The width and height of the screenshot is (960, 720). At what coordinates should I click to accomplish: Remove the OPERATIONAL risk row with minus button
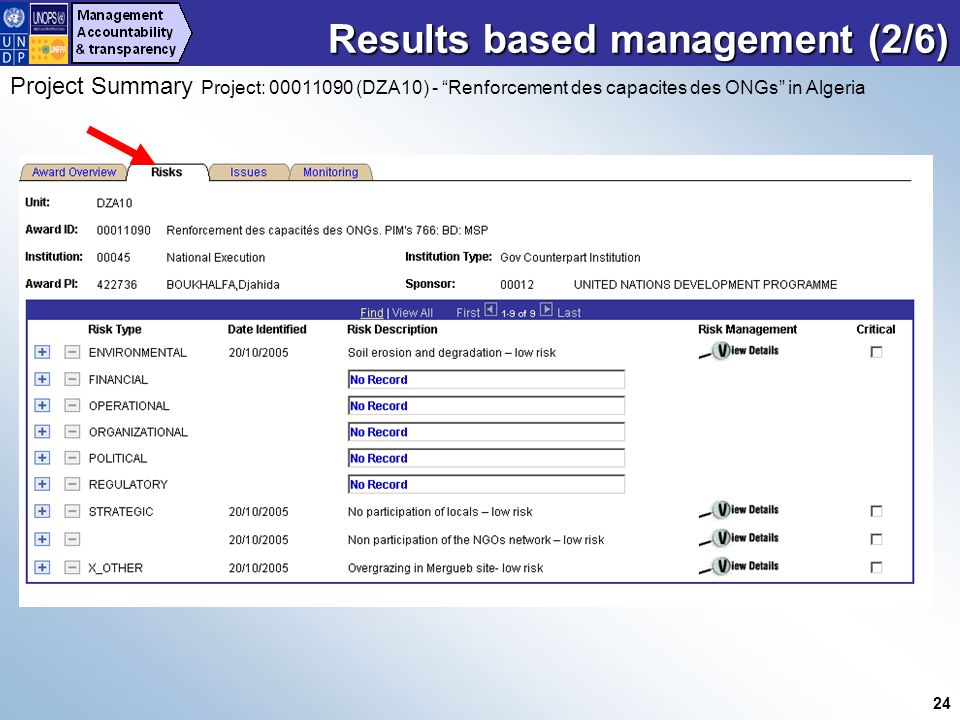72,405
